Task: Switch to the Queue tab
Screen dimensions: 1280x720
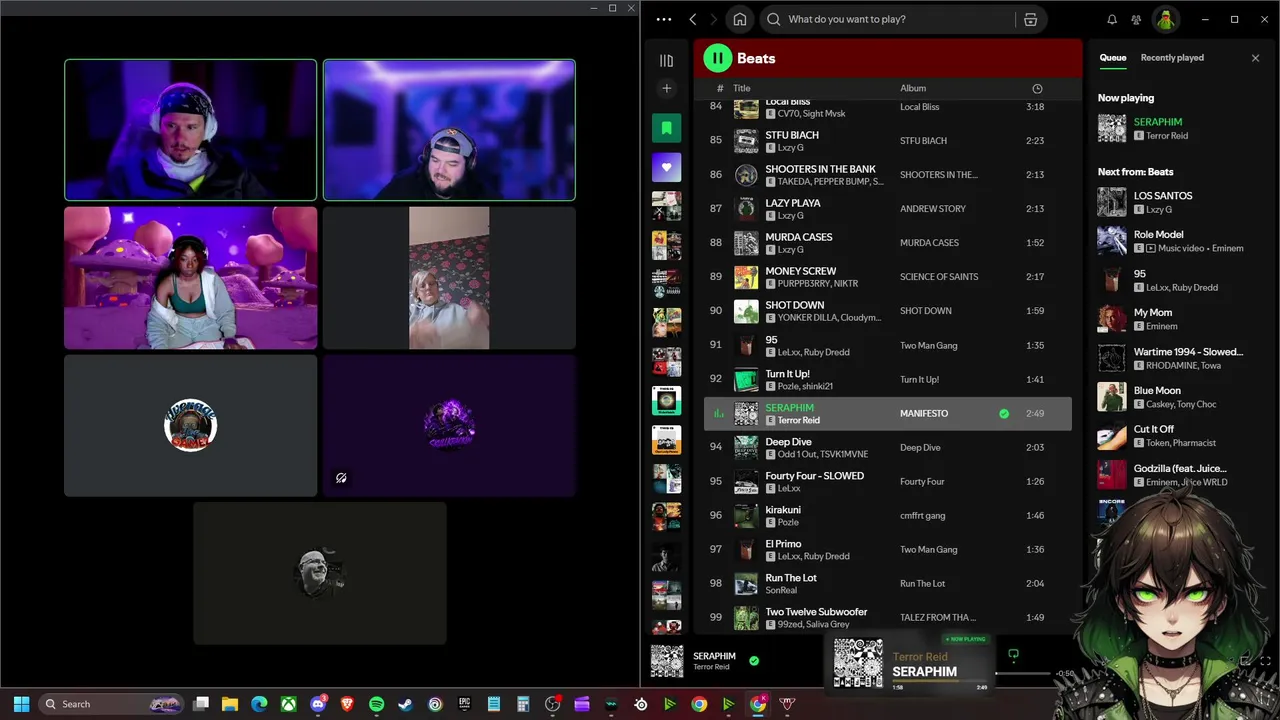Action: (1113, 58)
